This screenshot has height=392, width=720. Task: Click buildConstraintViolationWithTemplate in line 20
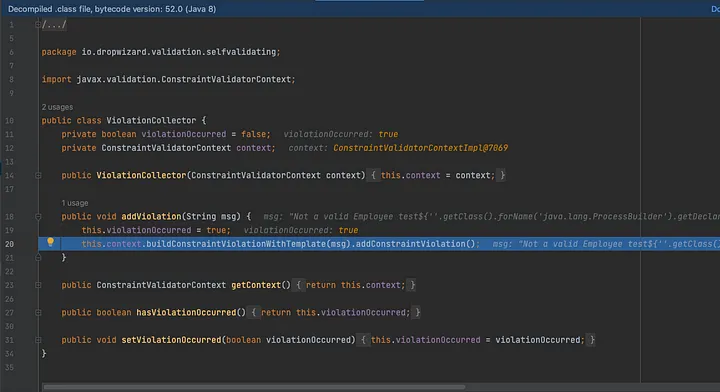pos(236,244)
